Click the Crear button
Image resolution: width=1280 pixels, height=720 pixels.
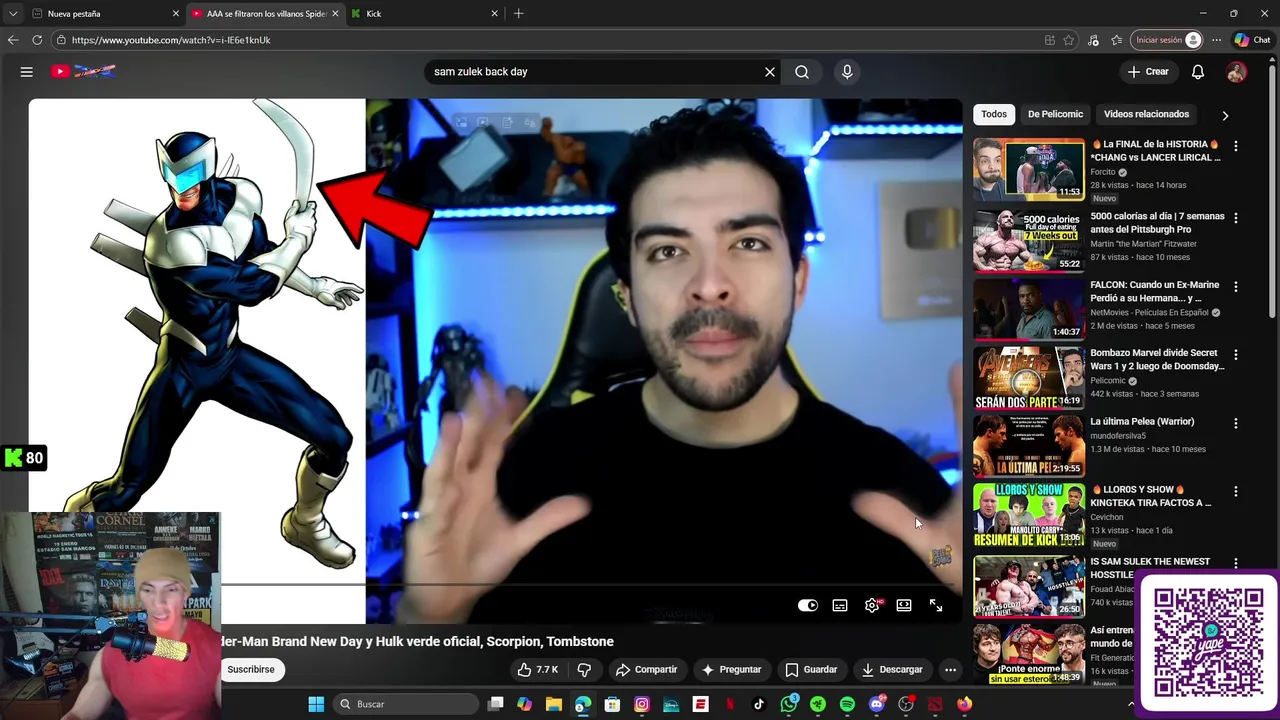[1147, 72]
